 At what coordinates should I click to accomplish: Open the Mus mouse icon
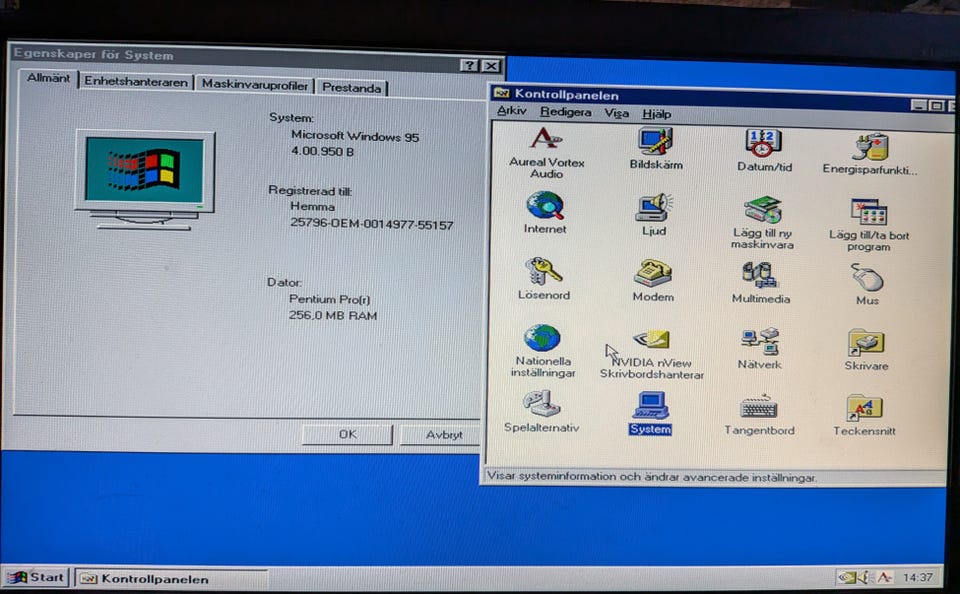click(x=867, y=277)
